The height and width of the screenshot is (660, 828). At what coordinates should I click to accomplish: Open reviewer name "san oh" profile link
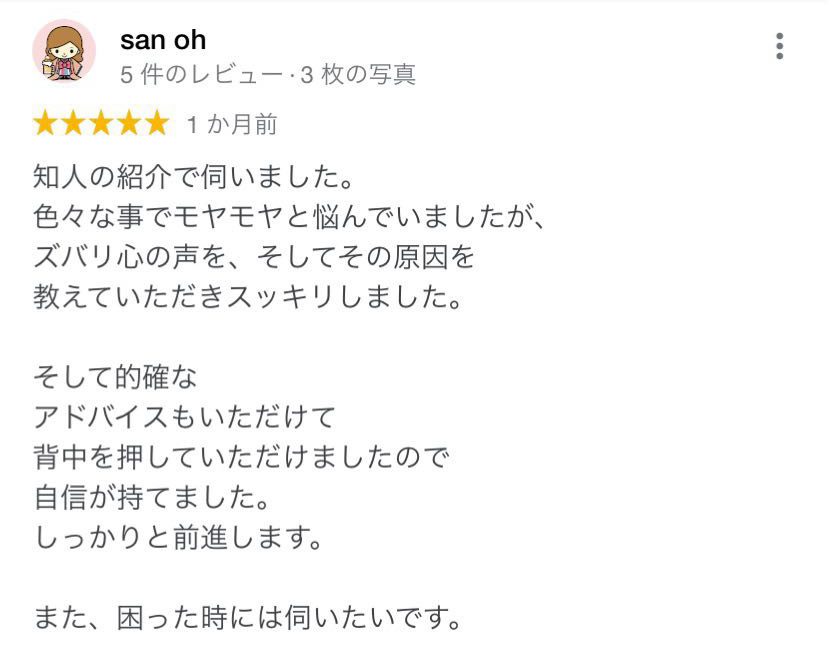pos(163,40)
